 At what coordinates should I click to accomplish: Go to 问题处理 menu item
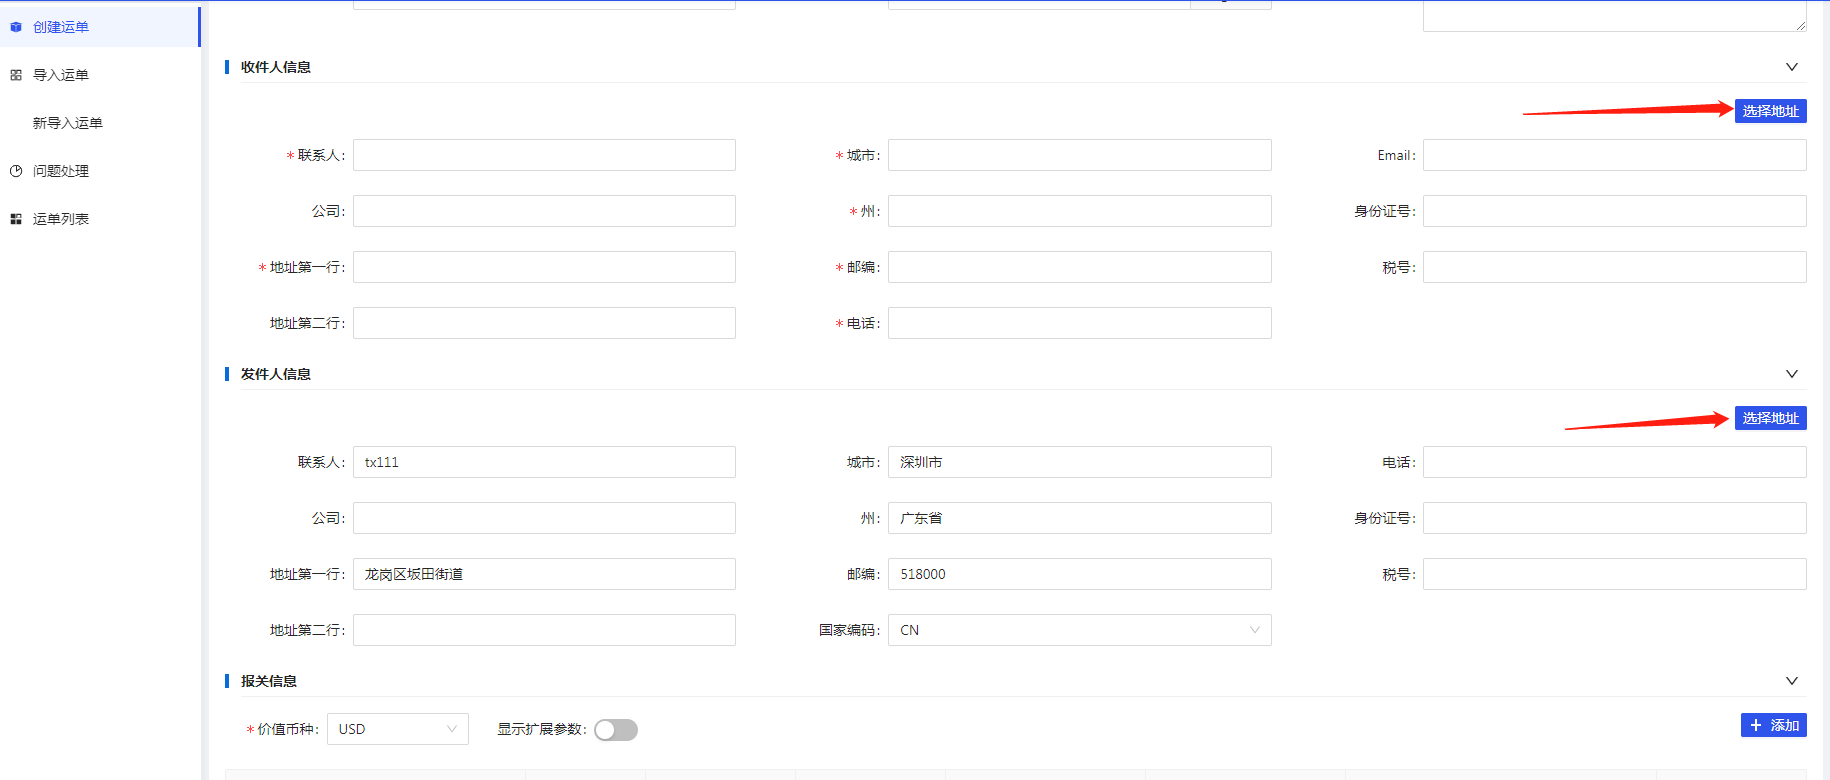click(100, 171)
